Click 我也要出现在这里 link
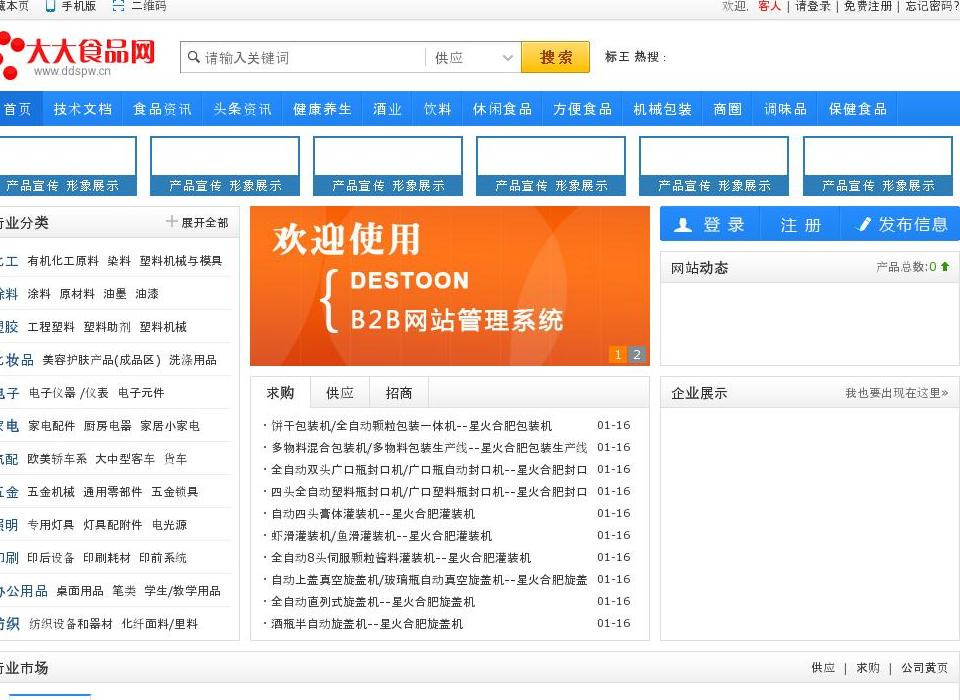This screenshot has height=700, width=960. click(896, 393)
